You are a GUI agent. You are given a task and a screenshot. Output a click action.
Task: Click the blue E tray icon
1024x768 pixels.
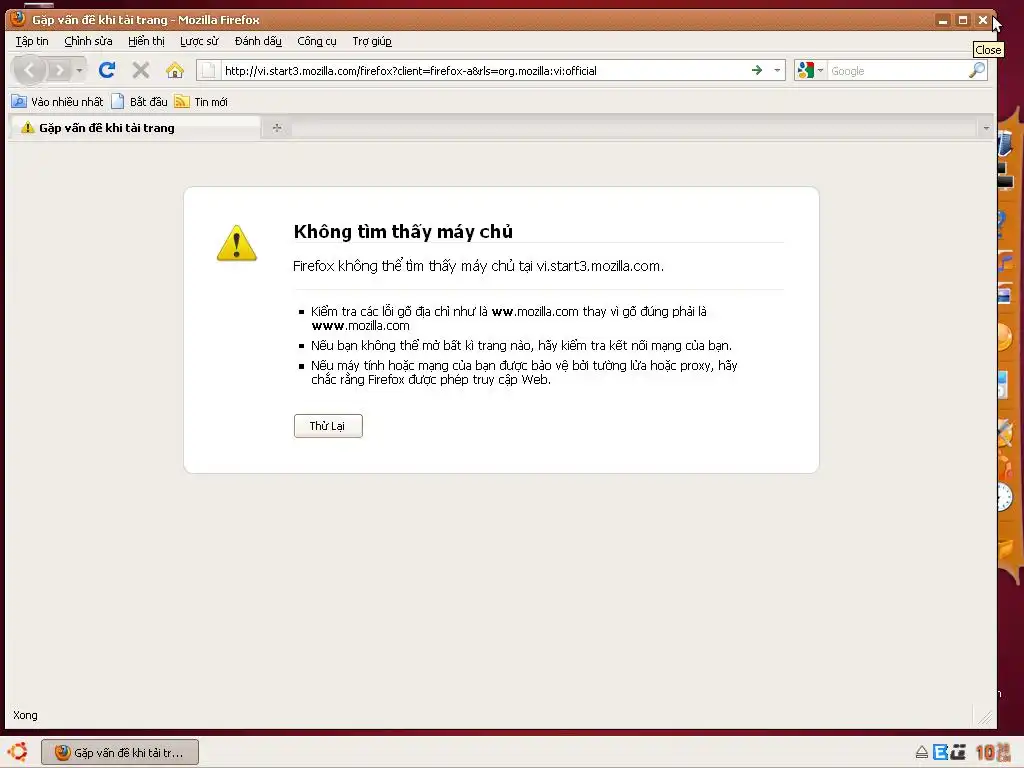(x=940, y=752)
